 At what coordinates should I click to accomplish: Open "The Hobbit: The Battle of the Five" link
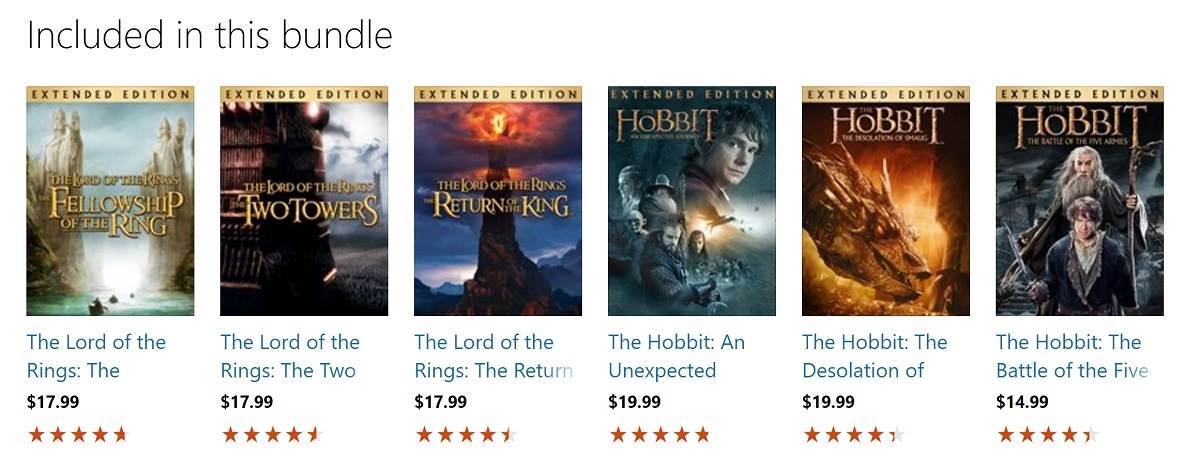tap(1072, 356)
